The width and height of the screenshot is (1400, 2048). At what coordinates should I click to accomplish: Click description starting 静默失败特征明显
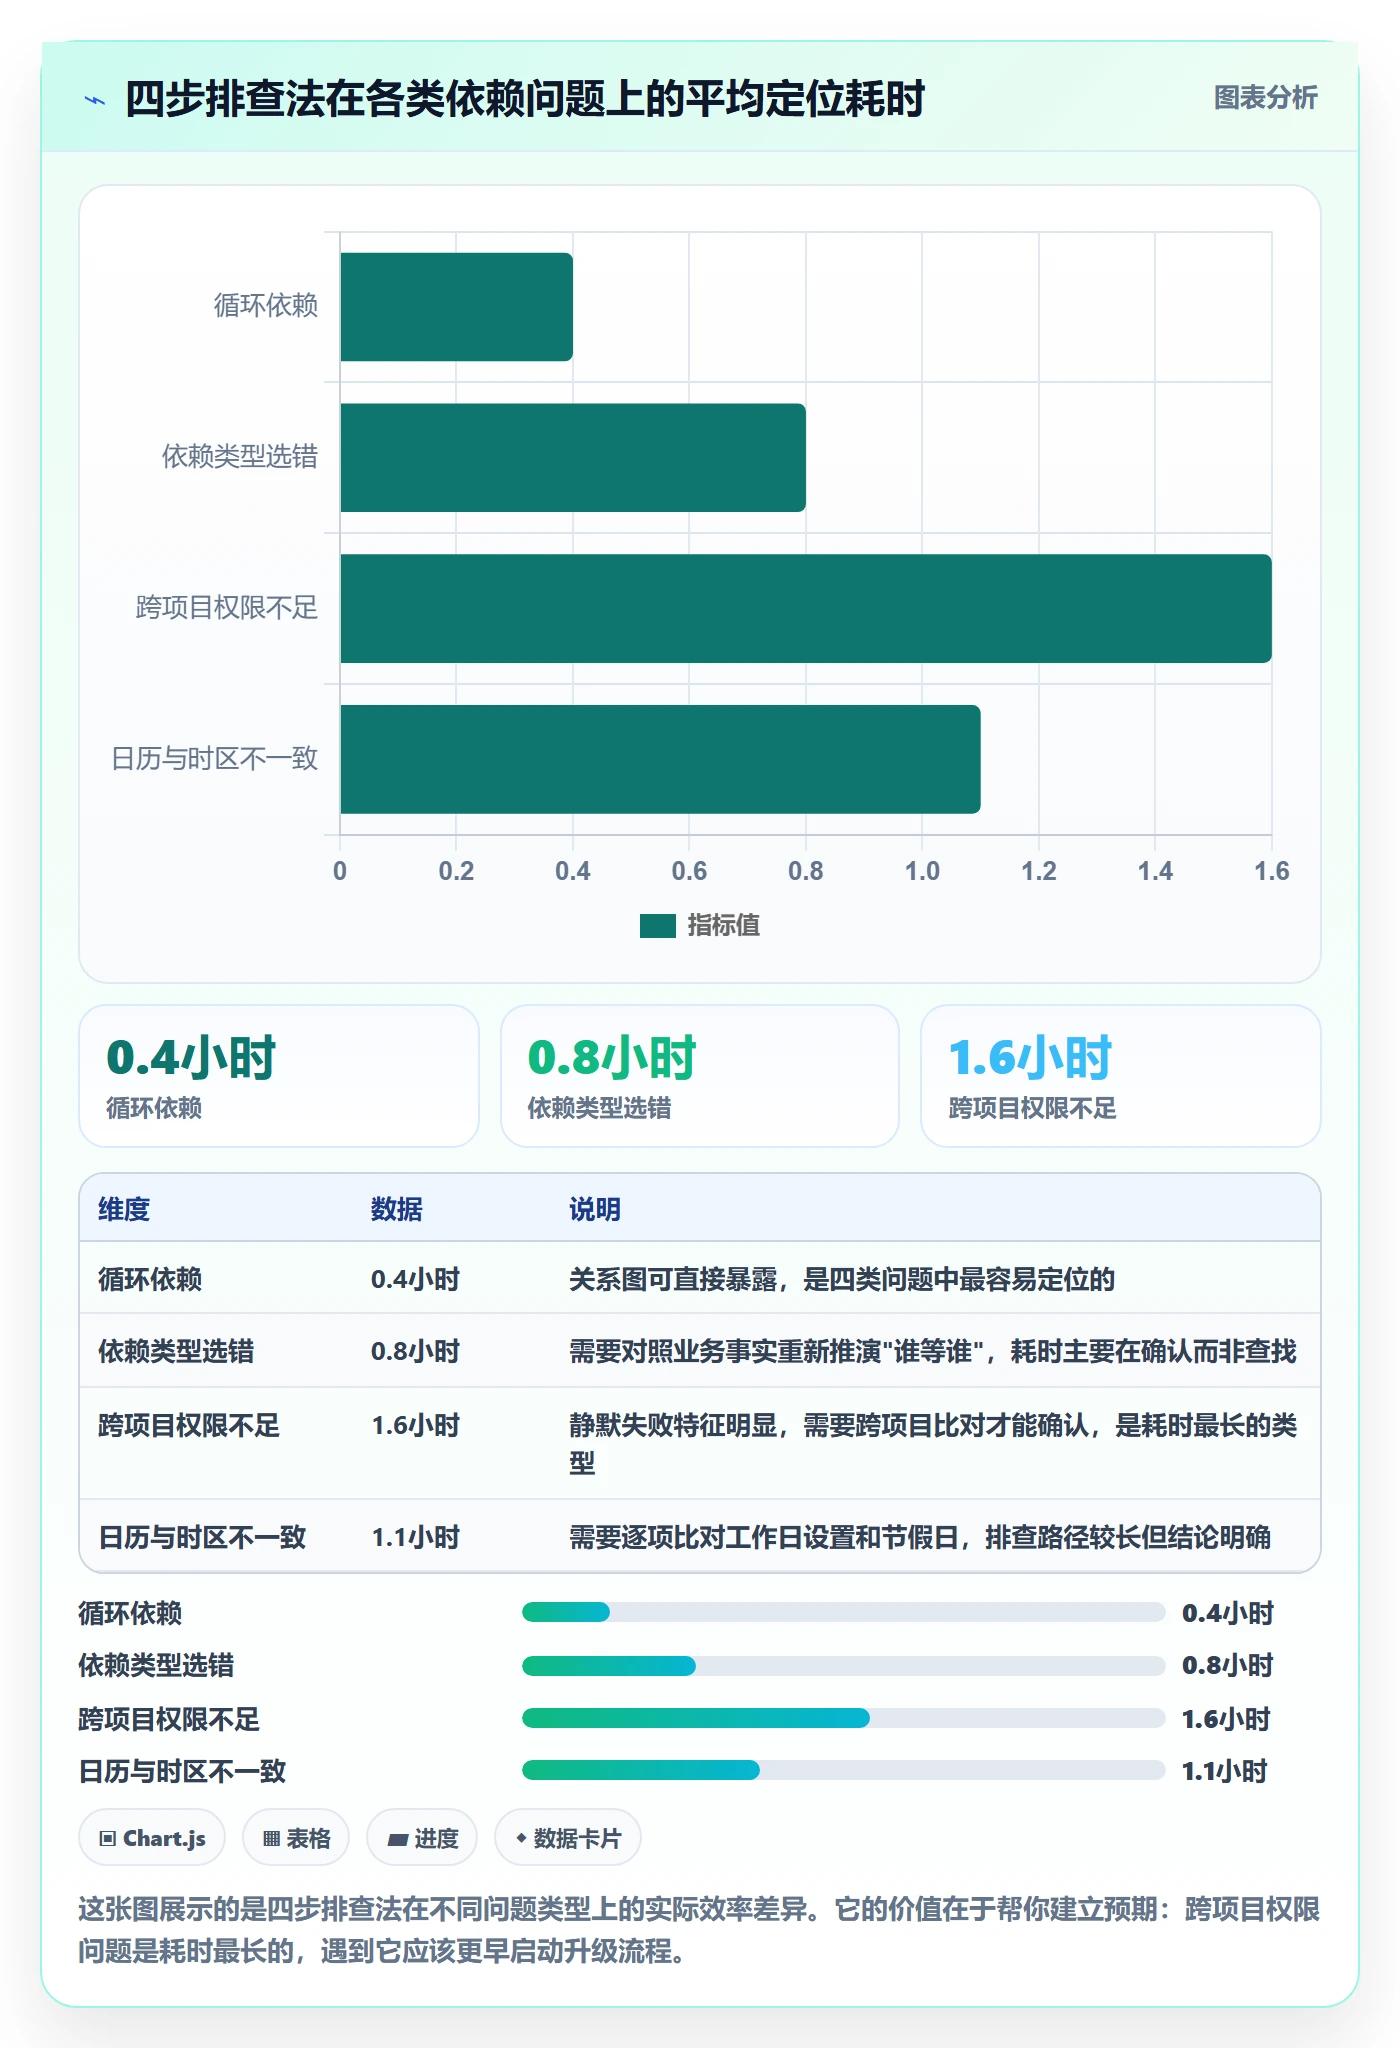933,1444
